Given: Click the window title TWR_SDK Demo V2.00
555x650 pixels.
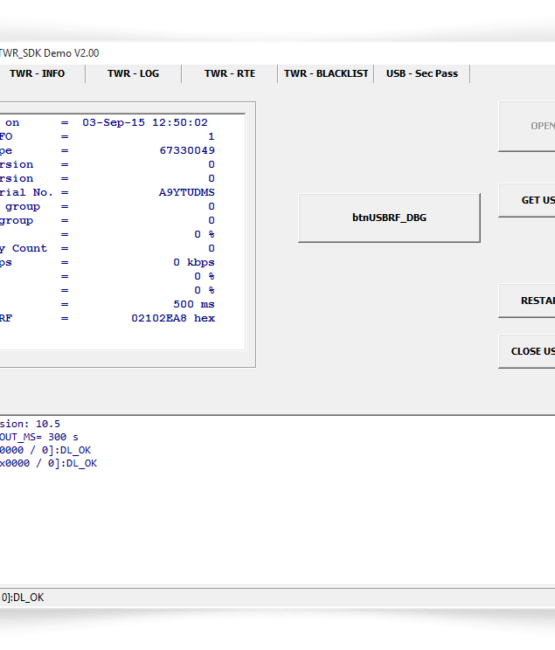Looking at the screenshot, I should point(49,53).
